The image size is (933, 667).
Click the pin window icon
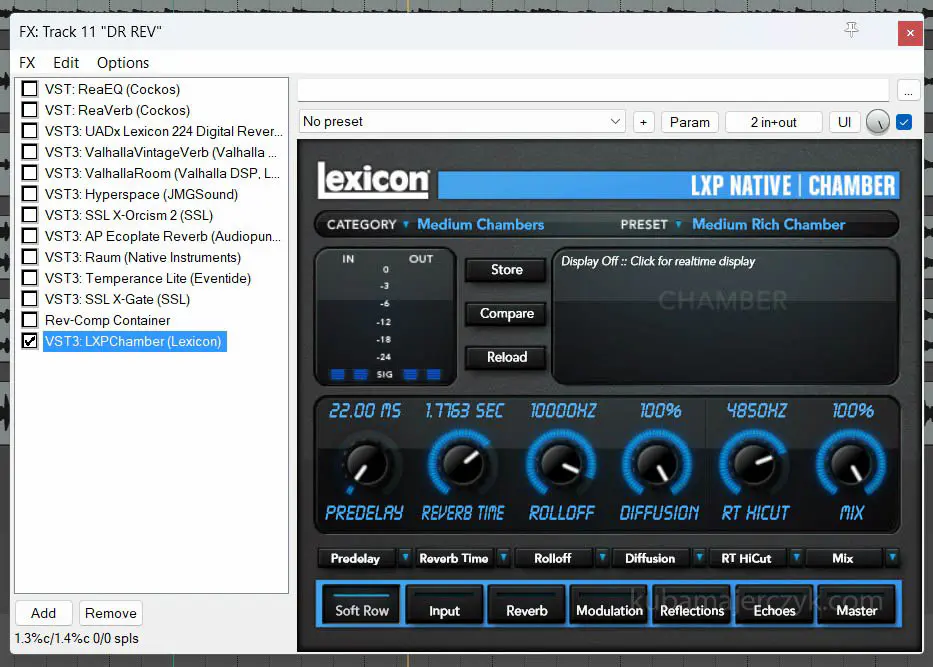(851, 31)
